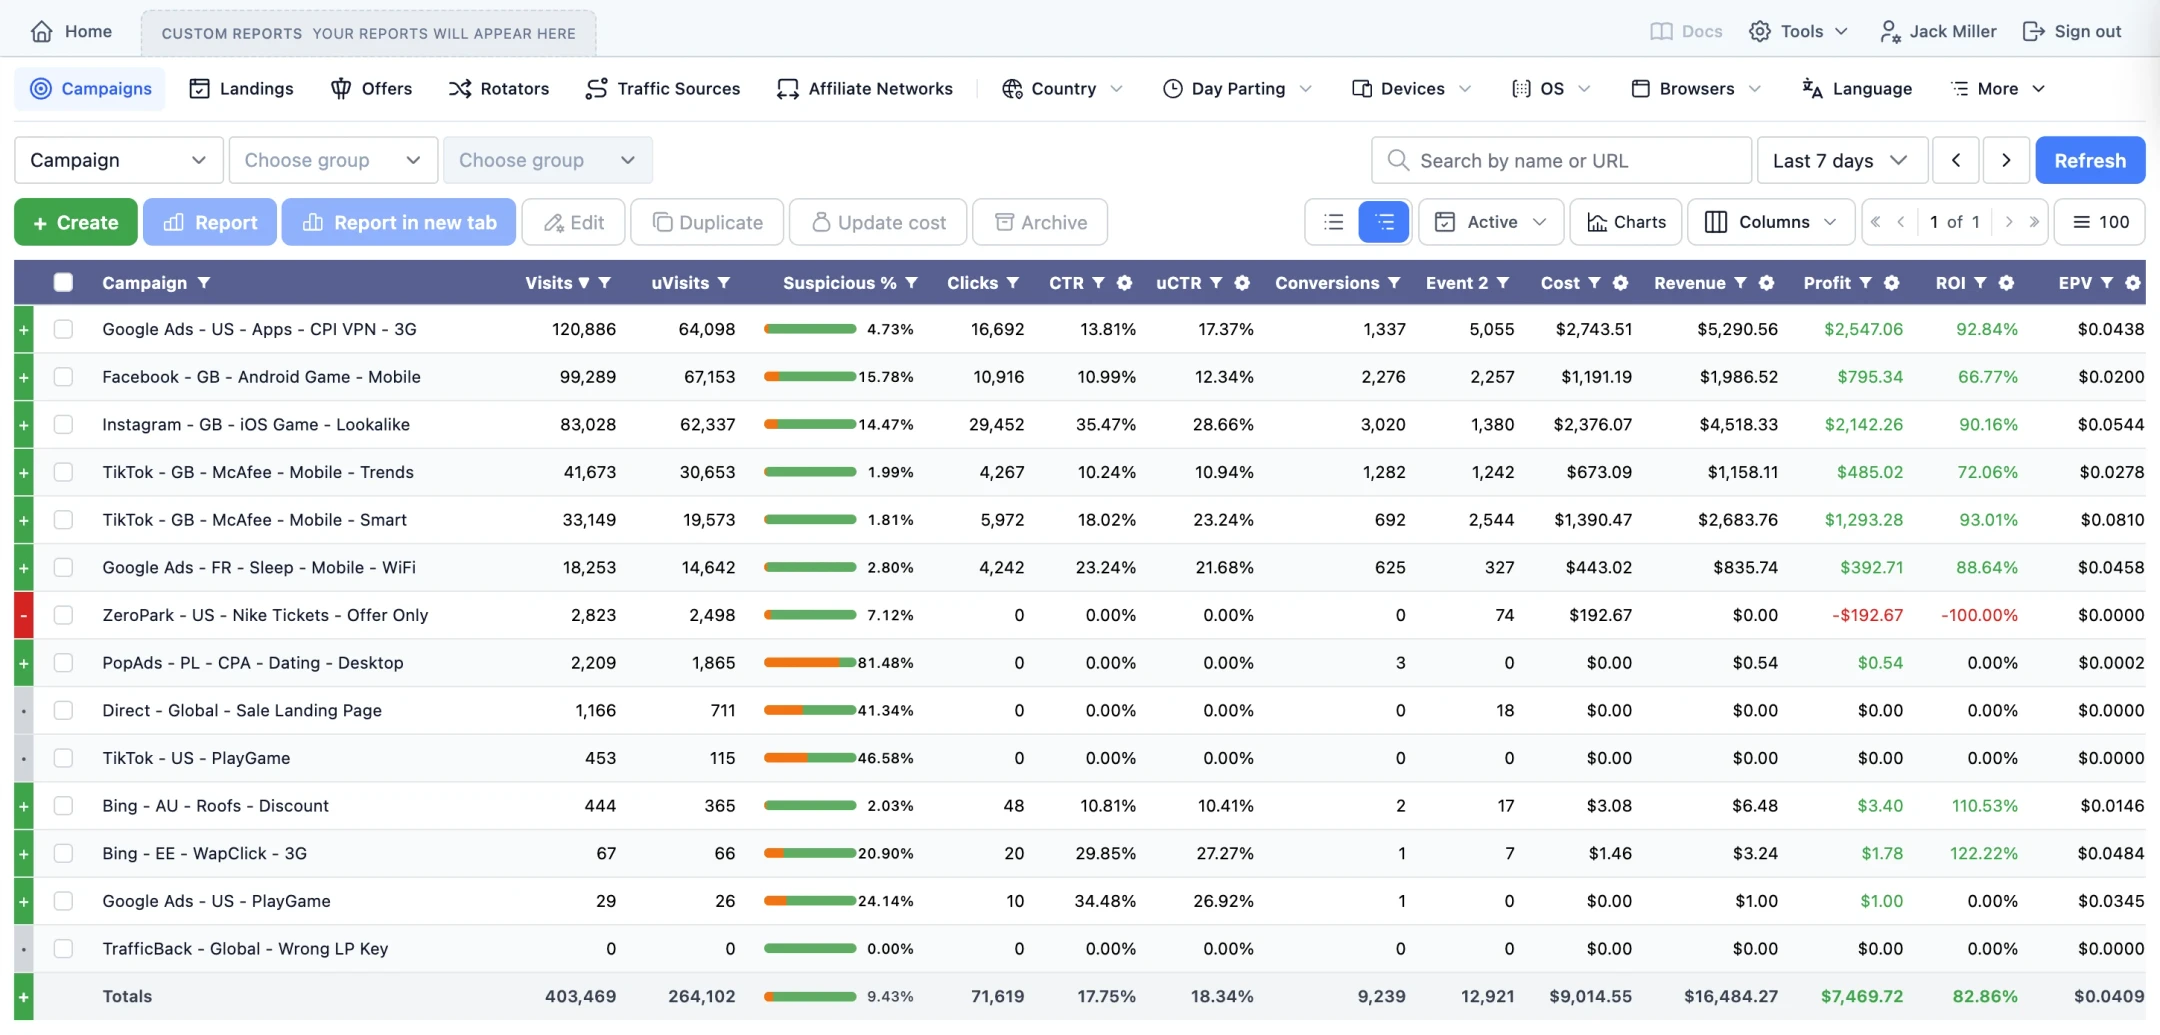The image size is (2160, 1035).
Task: Click the Update cost button
Action: [878, 222]
